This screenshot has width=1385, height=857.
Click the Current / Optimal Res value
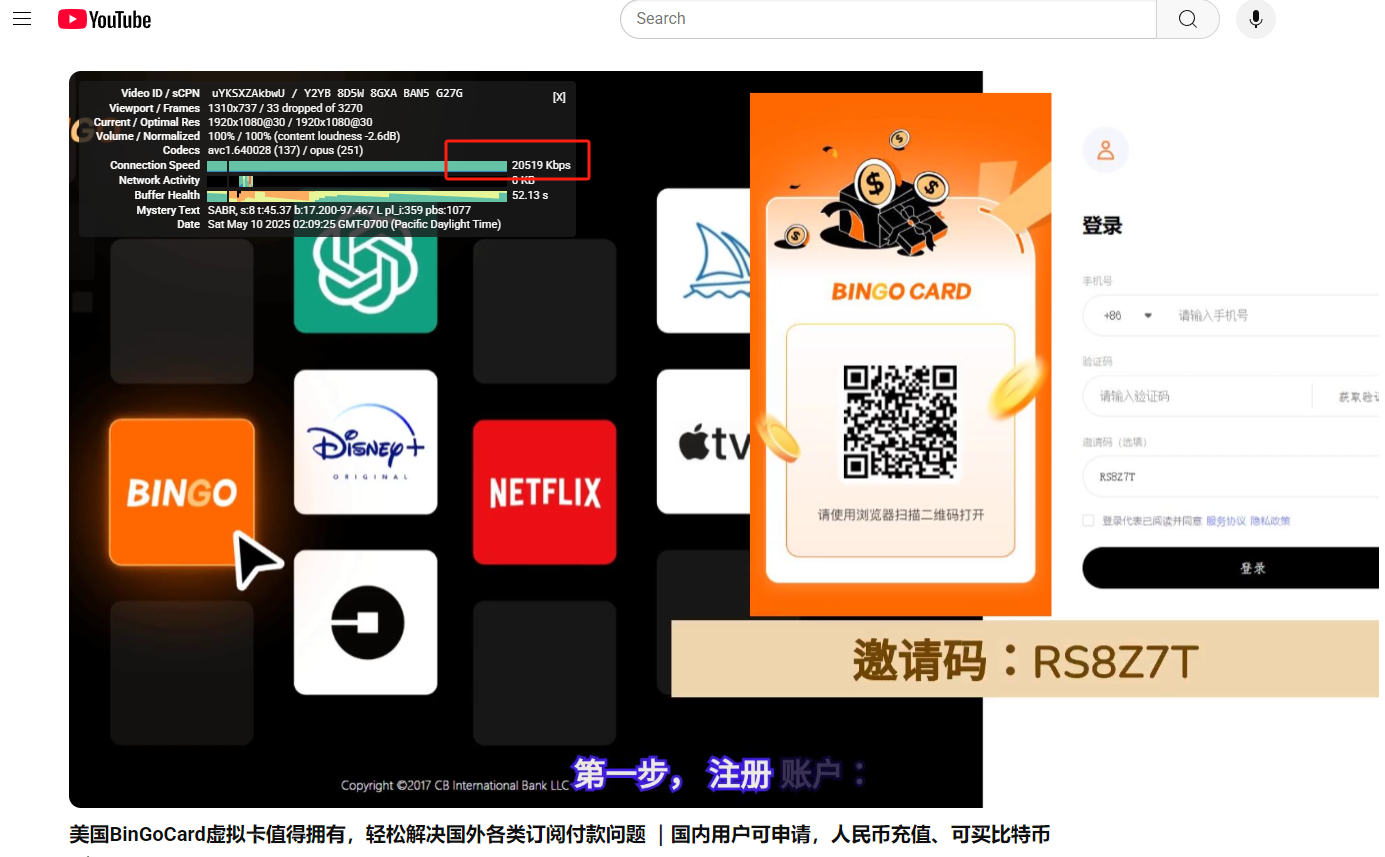click(289, 122)
